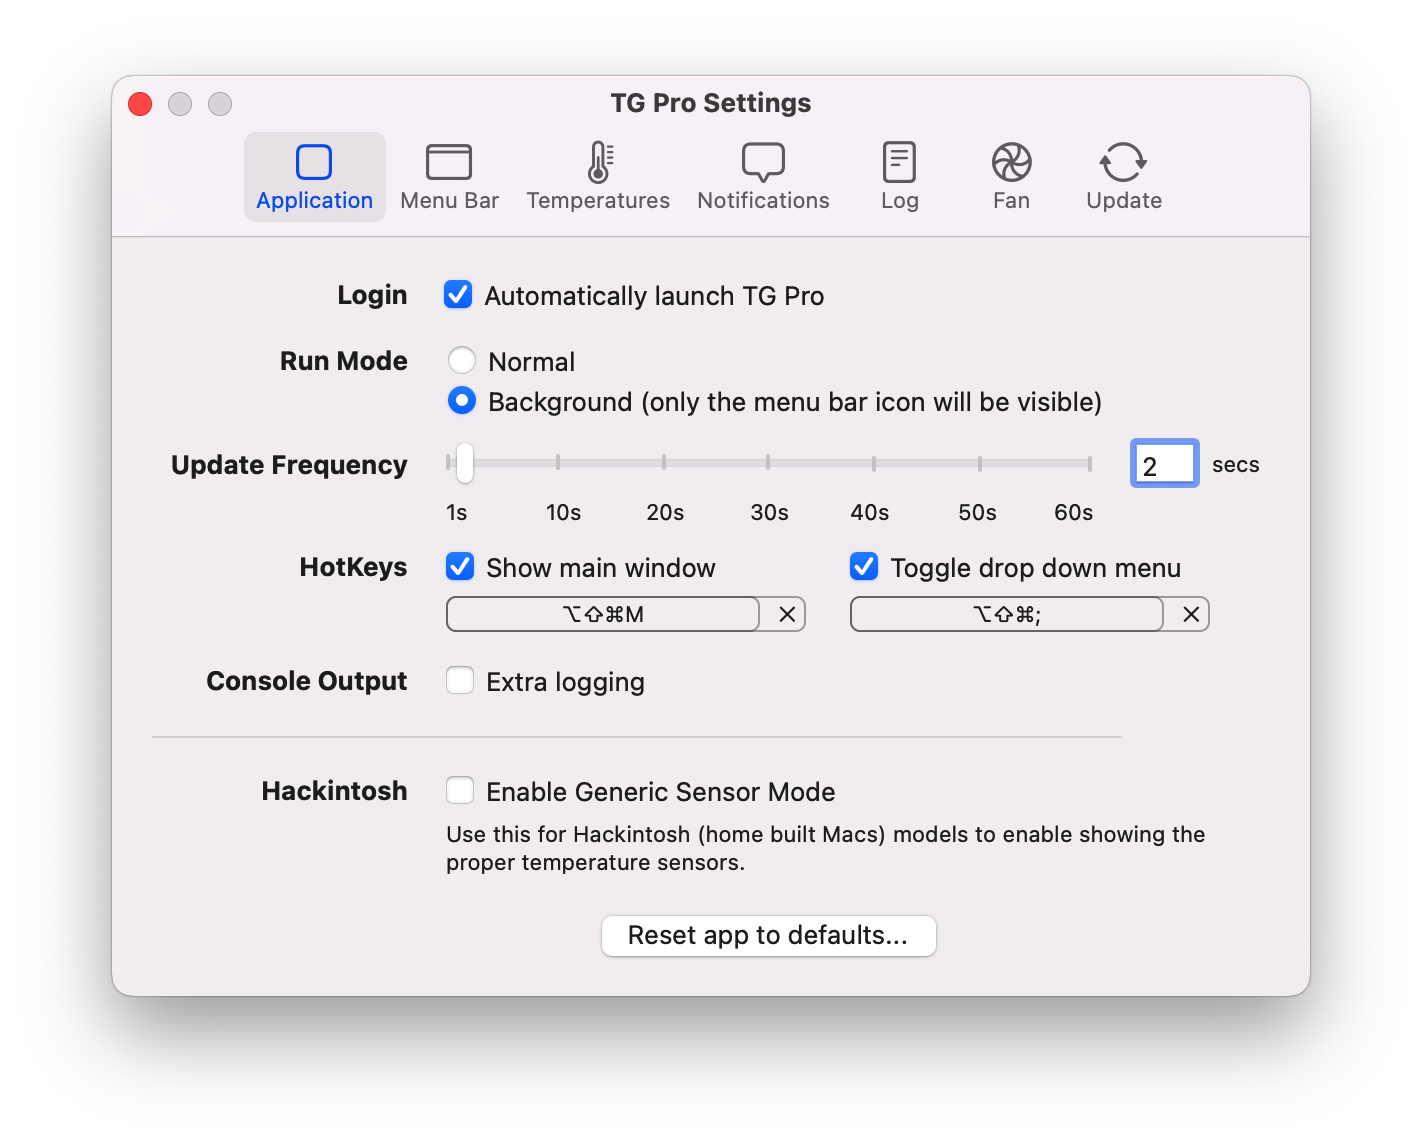Select the Fan settings icon
The width and height of the screenshot is (1422, 1144).
click(x=1011, y=176)
